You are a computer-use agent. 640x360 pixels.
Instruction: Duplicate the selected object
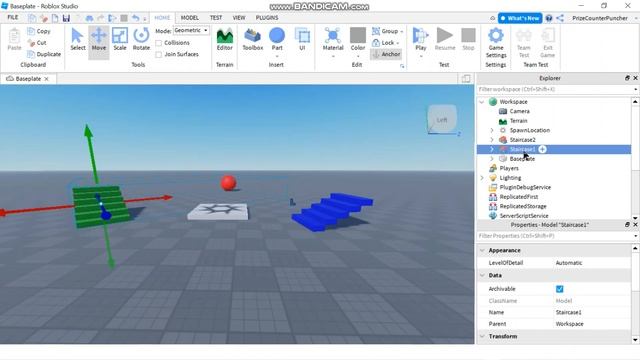[x=44, y=54]
